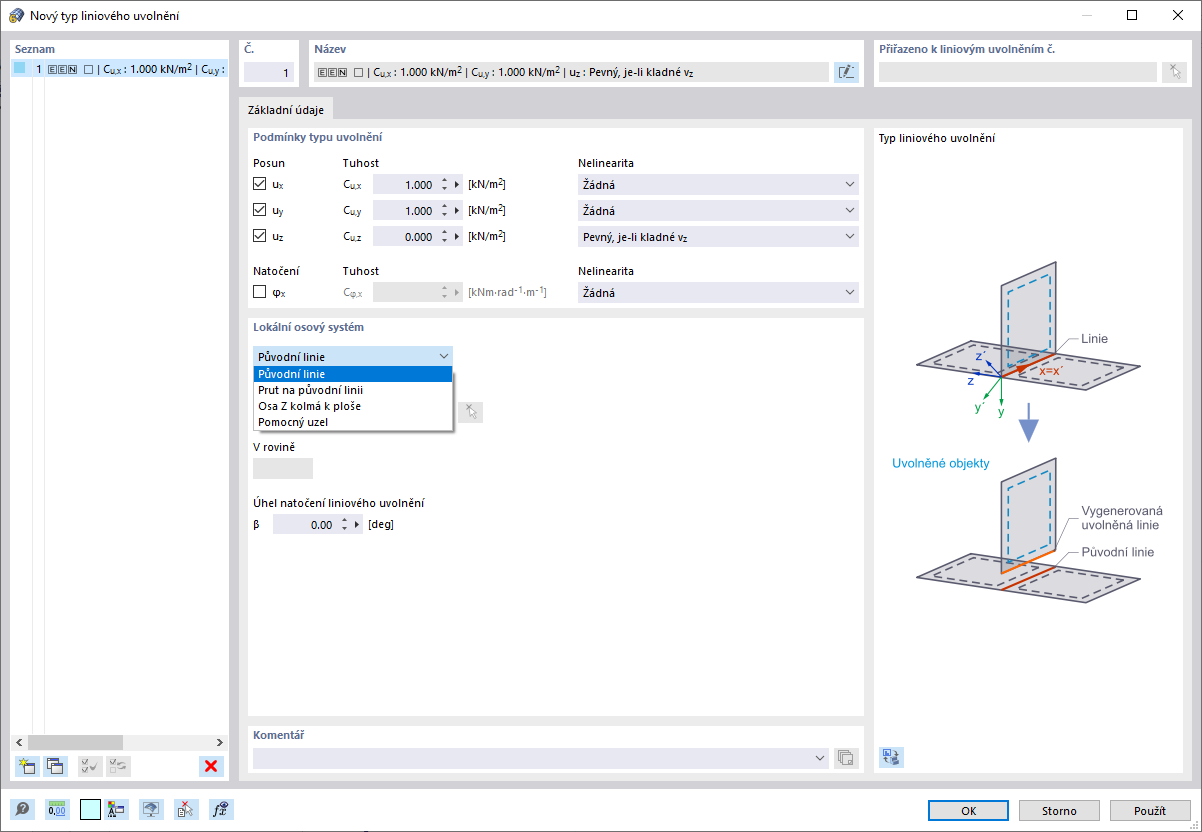Click the Seznam horizontal scrollbar thumb
This screenshot has width=1202, height=832.
tap(75, 742)
